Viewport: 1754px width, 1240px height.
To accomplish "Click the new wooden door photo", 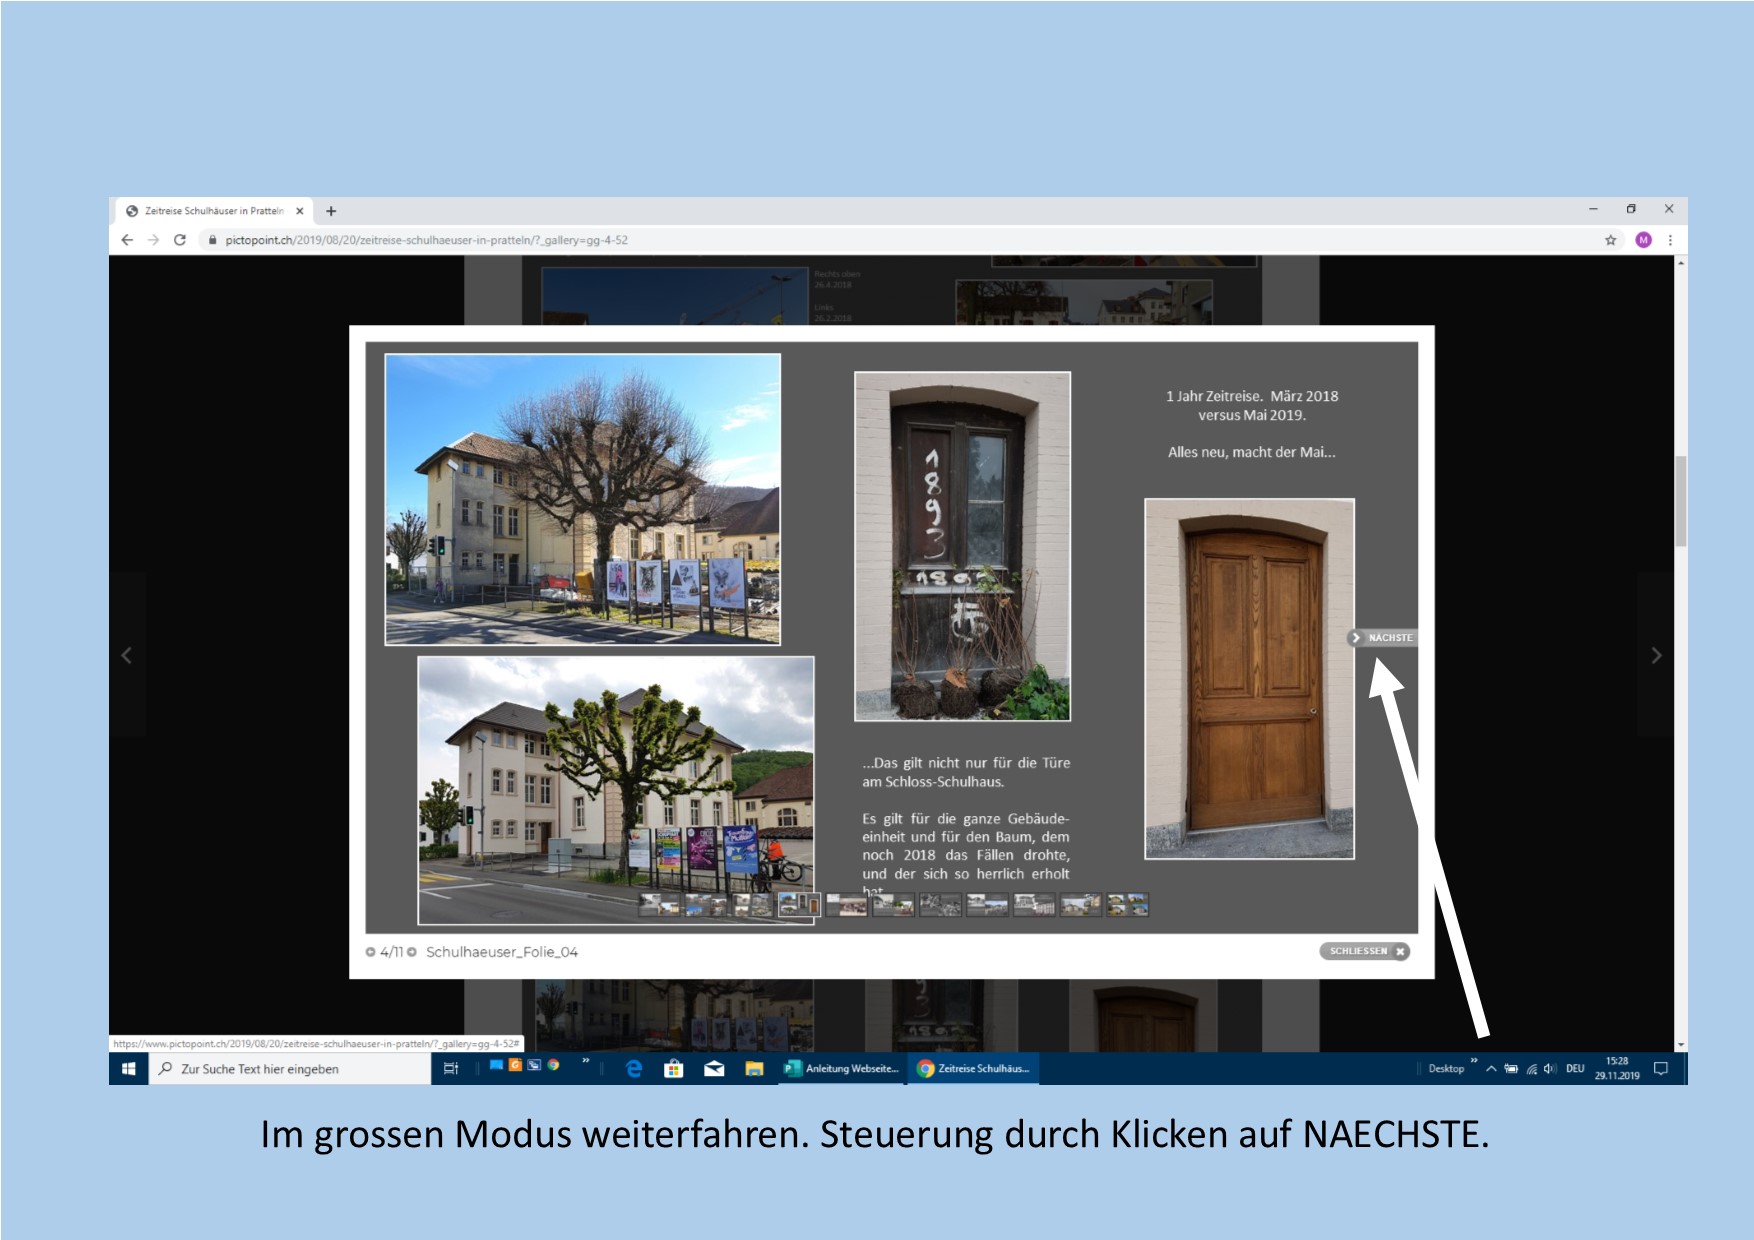I will [1249, 679].
